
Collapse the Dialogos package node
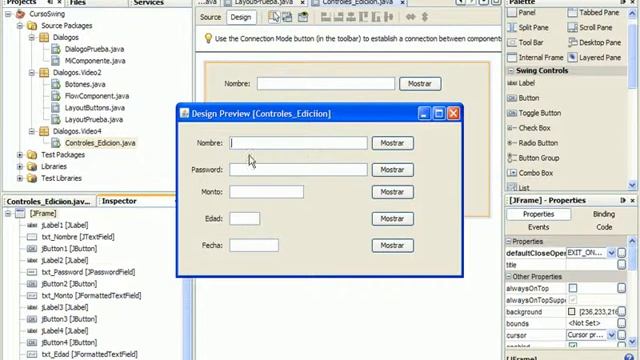[31, 38]
